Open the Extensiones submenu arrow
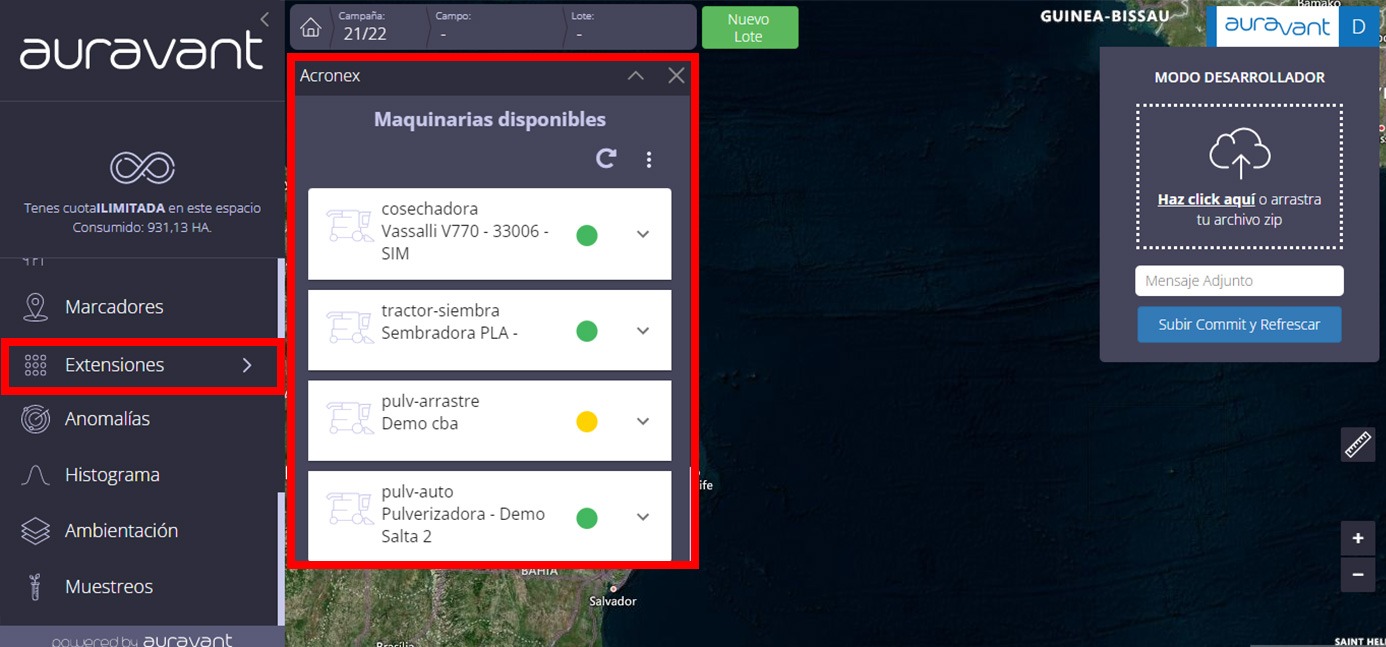 click(x=247, y=365)
